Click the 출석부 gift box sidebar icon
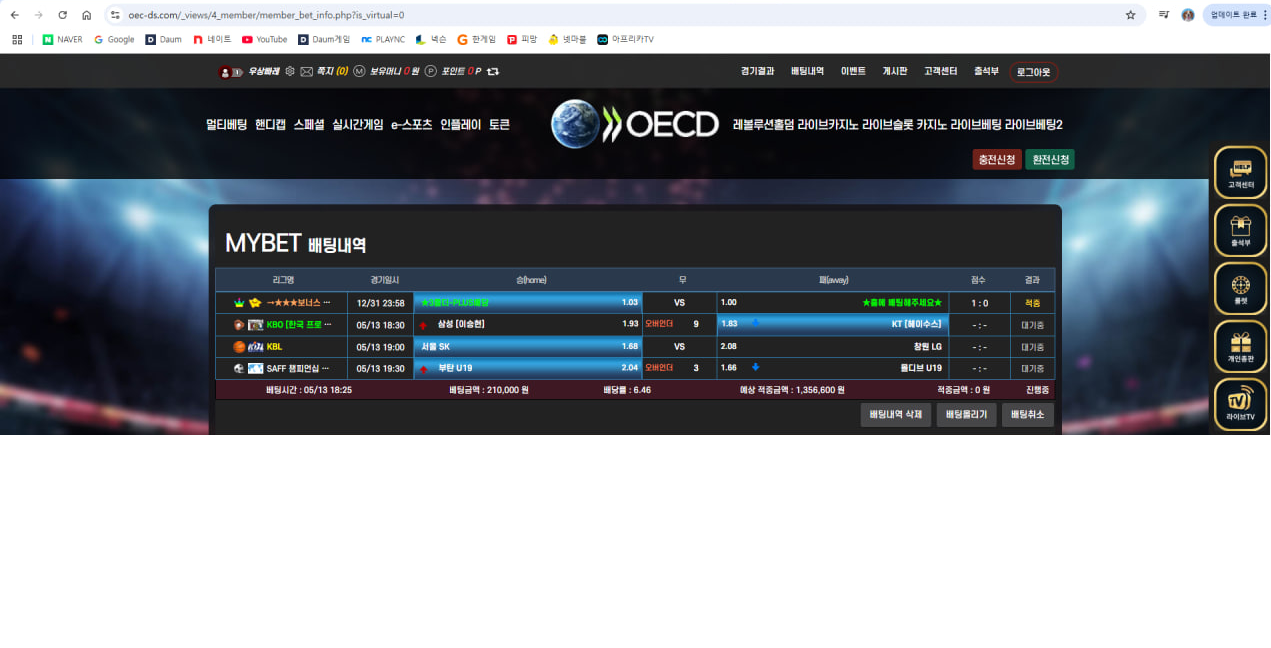The image size is (1271, 648). [1240, 231]
